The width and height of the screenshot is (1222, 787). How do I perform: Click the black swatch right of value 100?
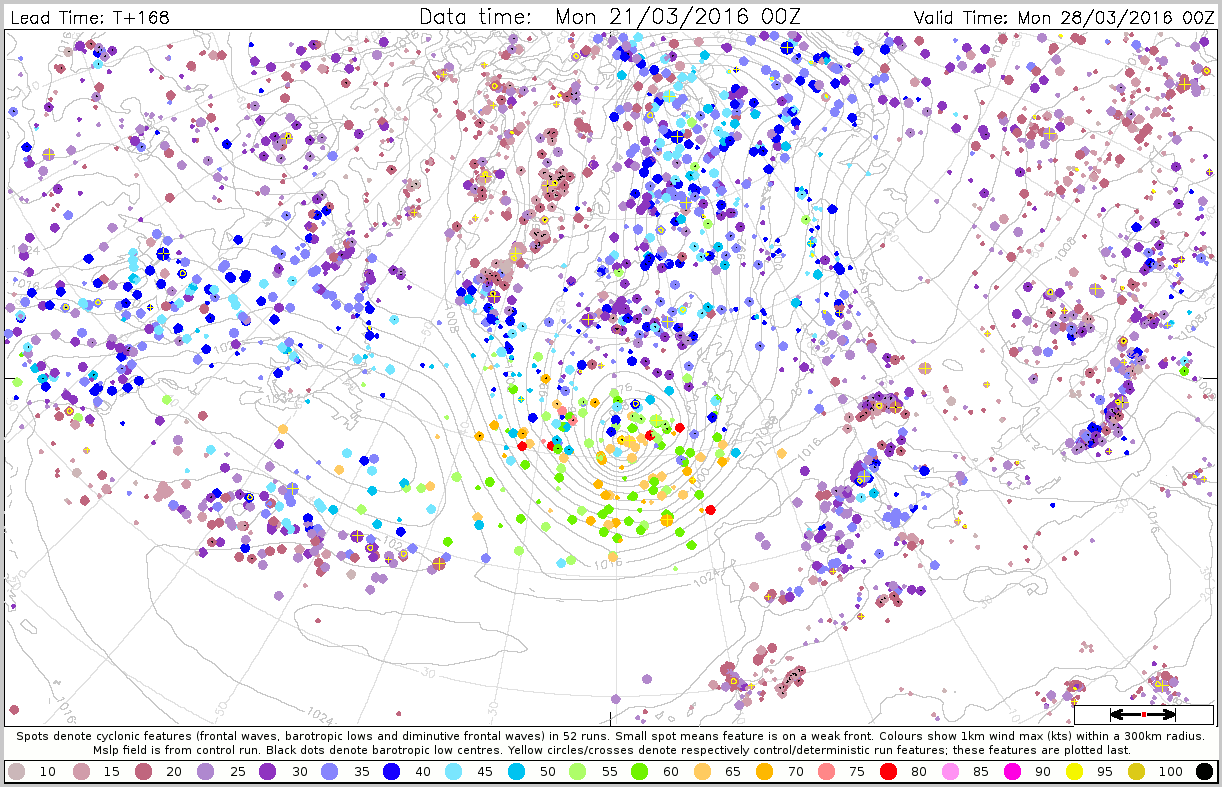[1204, 772]
